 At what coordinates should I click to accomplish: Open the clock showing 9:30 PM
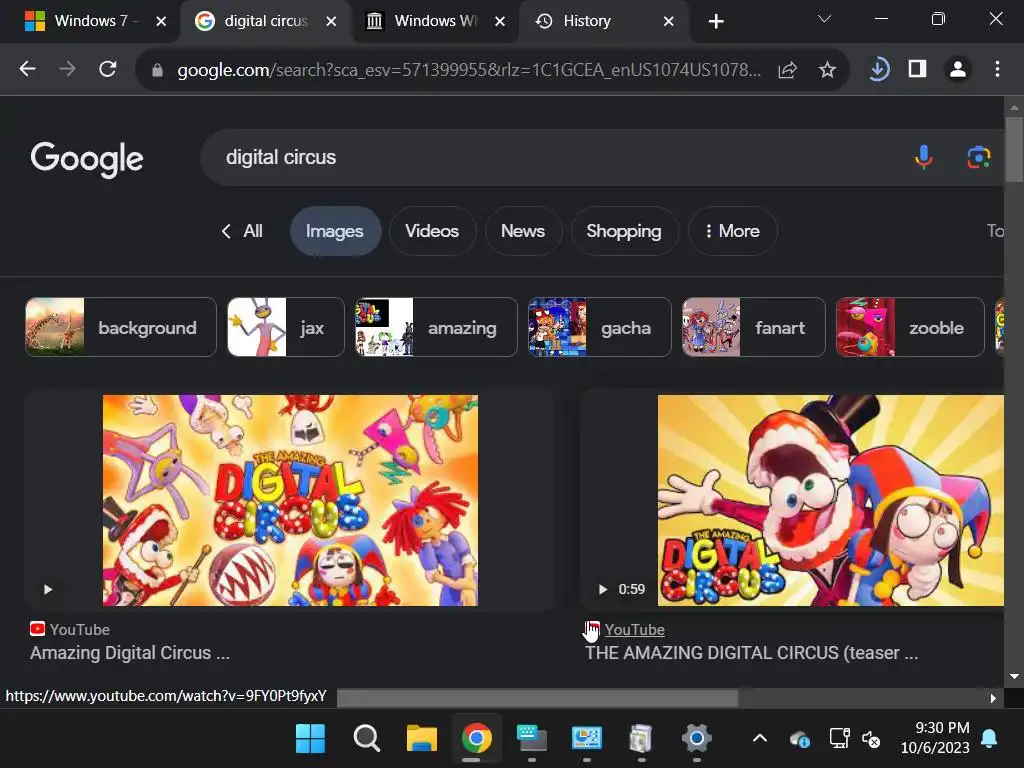[935, 737]
